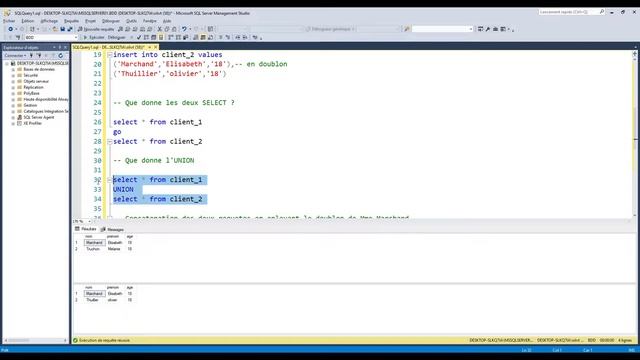Click the Undo arrow icon
The image size is (640, 360).
tap(184, 29)
